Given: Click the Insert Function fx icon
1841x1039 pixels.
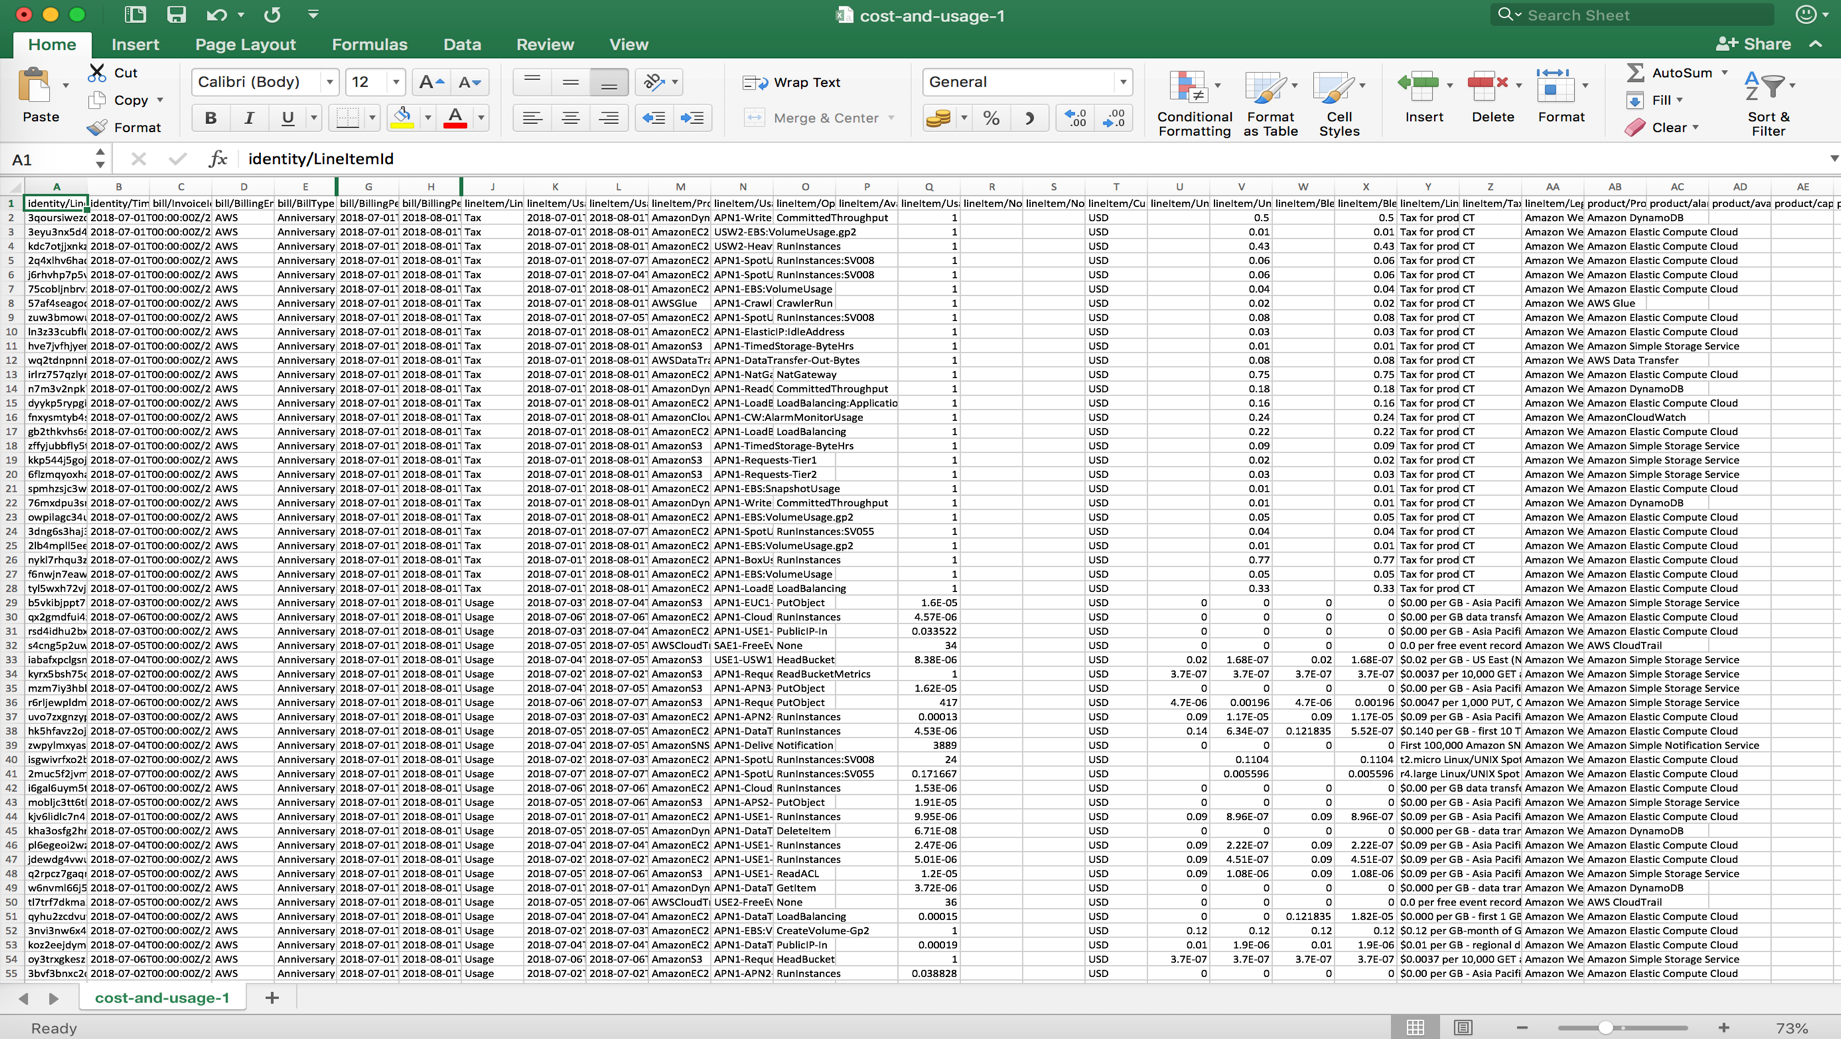Looking at the screenshot, I should pyautogui.click(x=217, y=159).
